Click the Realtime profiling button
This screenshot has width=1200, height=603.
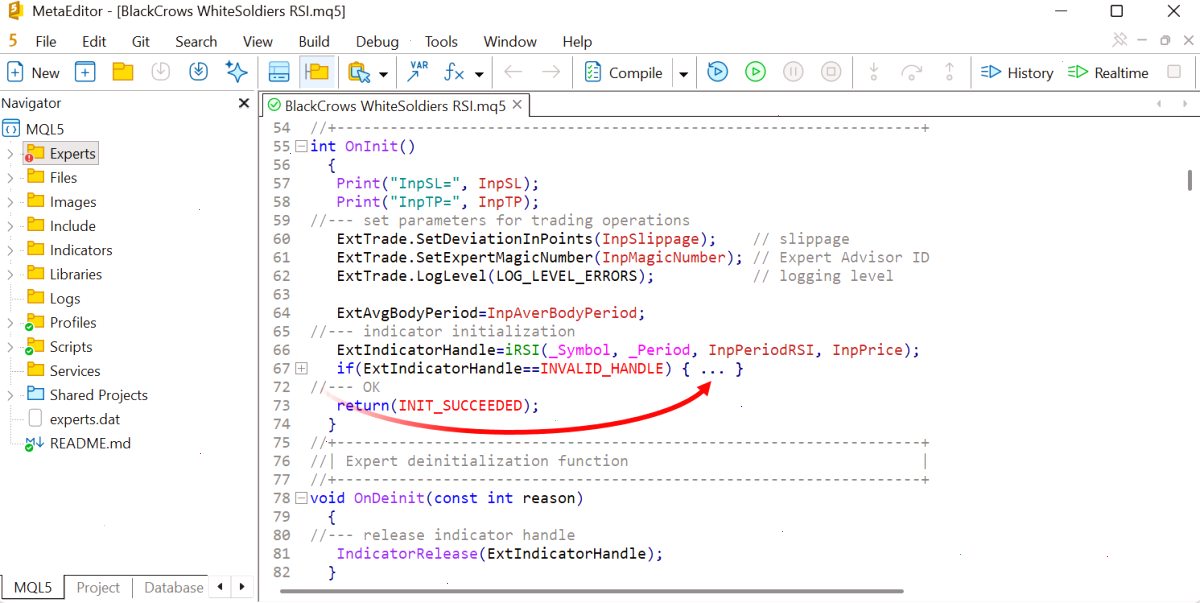point(1107,72)
